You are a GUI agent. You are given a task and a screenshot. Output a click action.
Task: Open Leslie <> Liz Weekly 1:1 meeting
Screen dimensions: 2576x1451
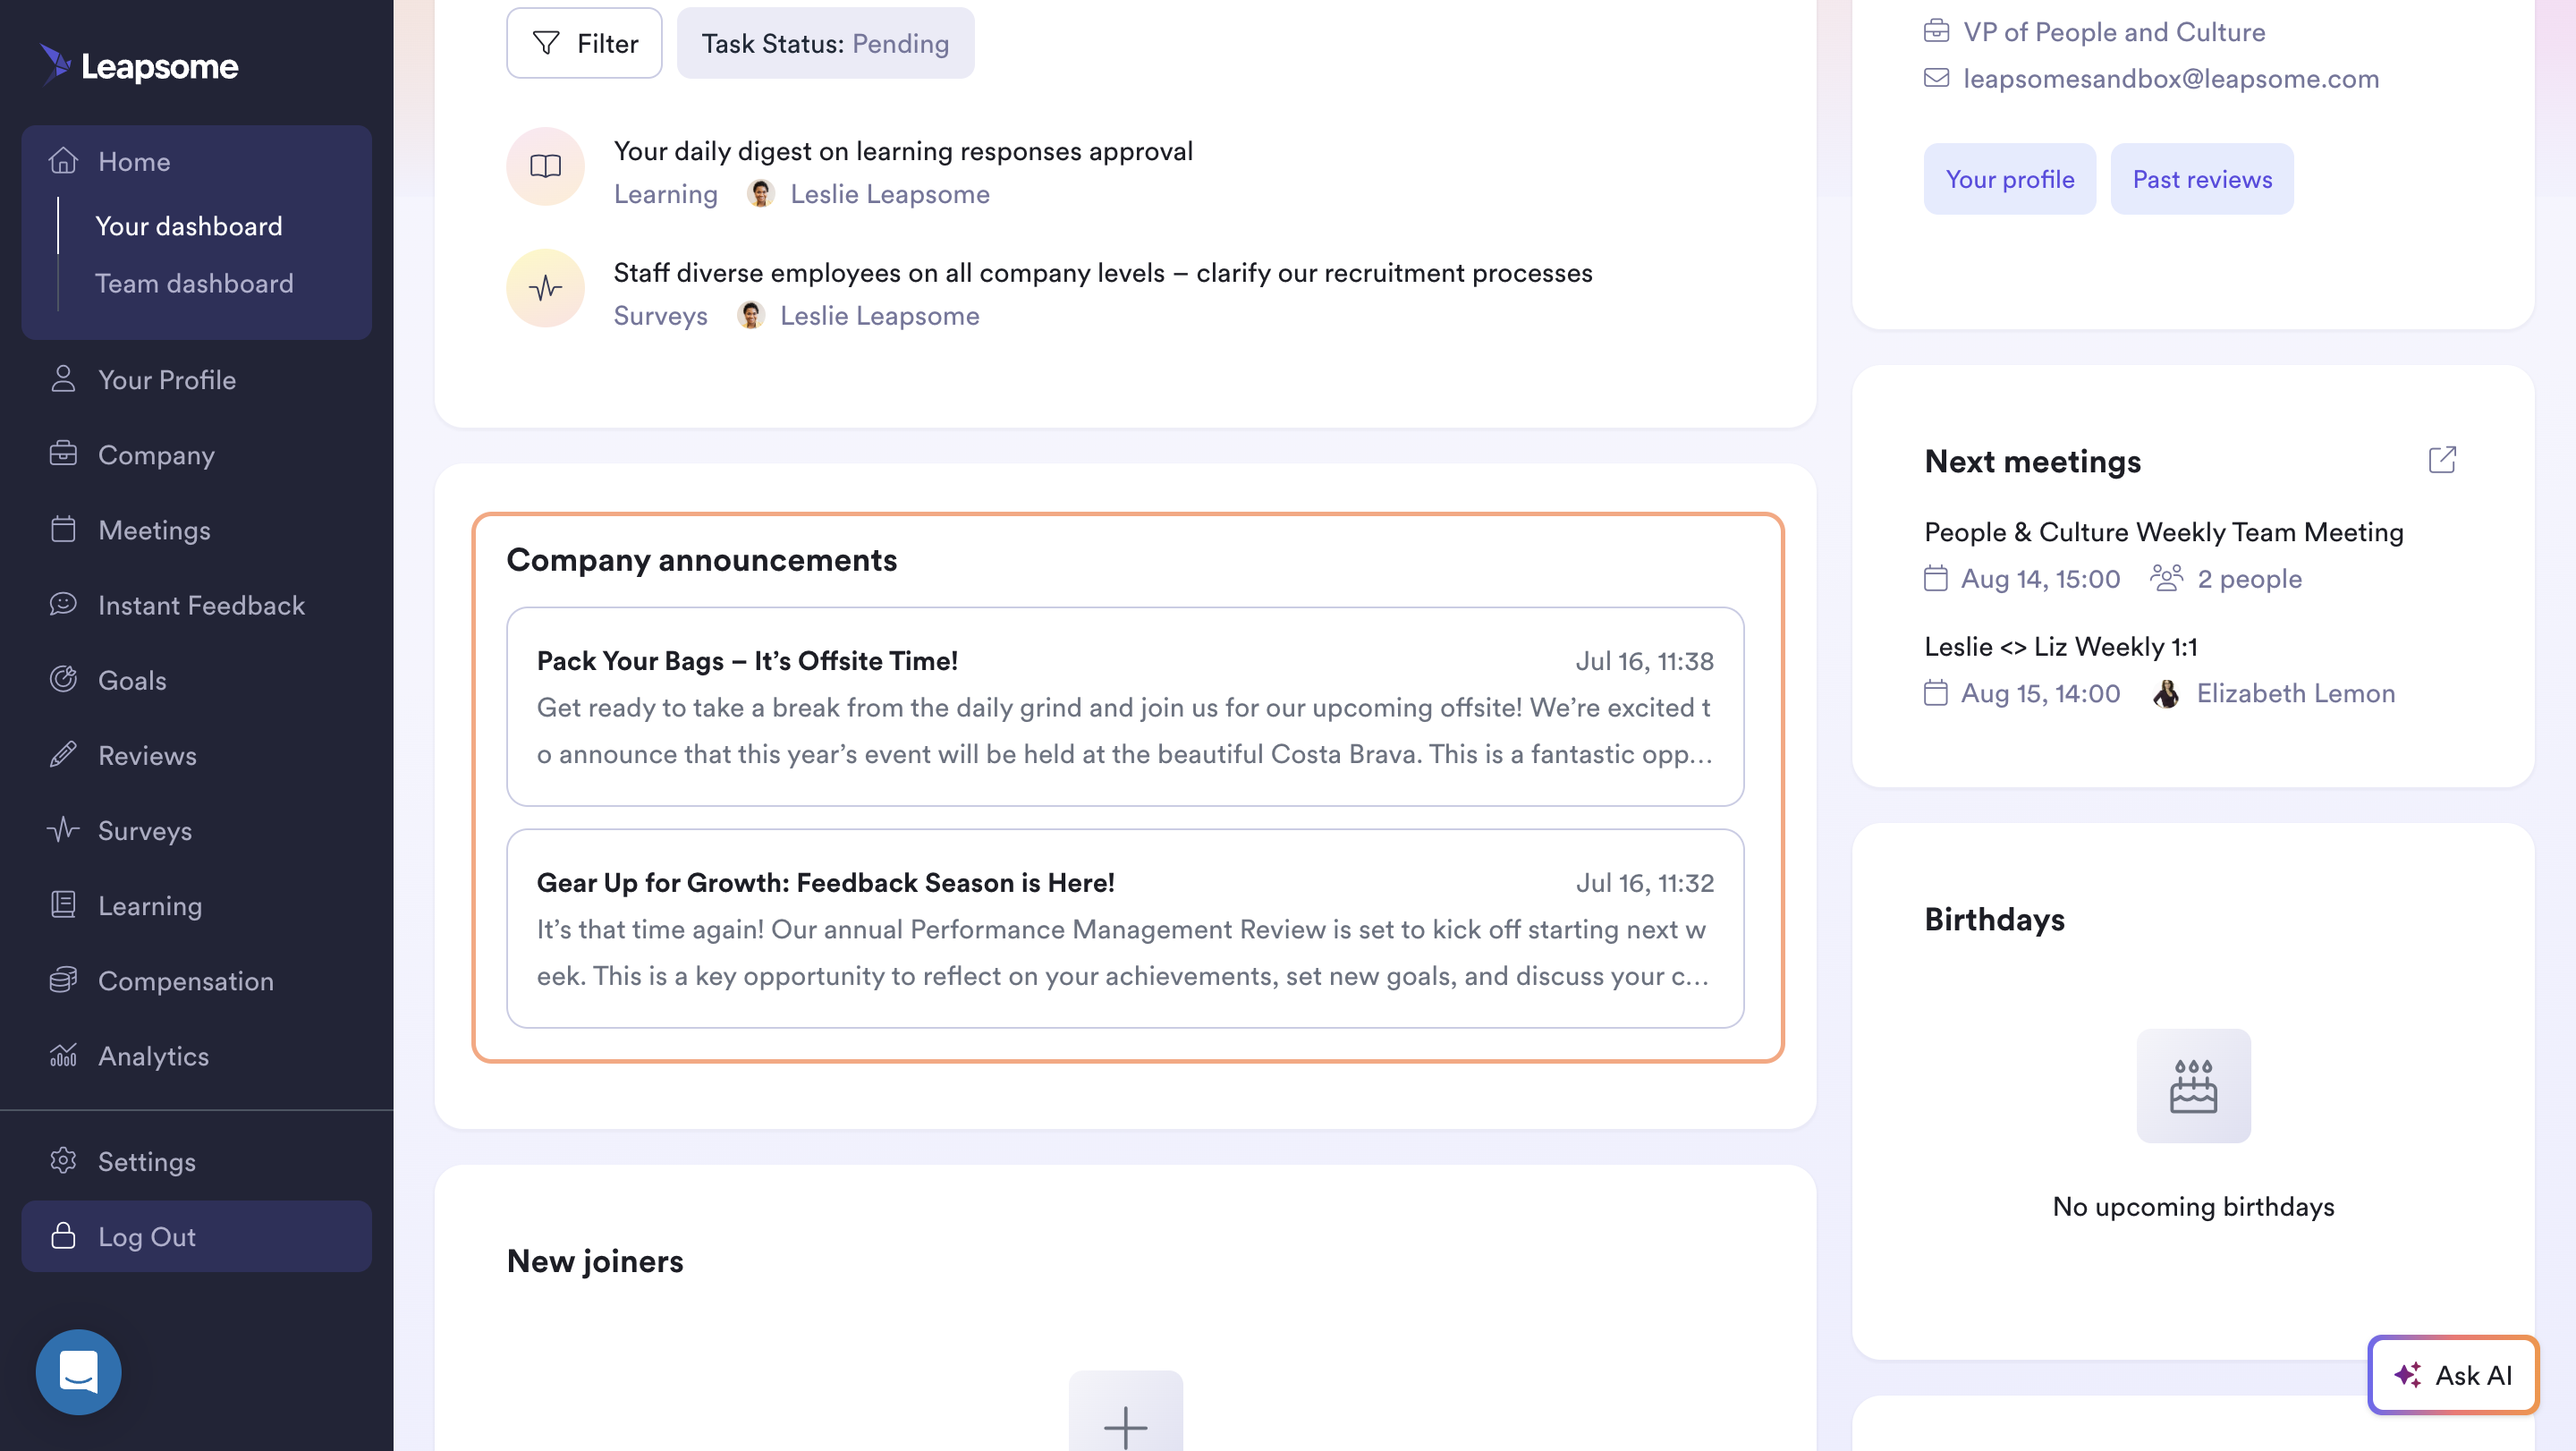coord(2061,647)
